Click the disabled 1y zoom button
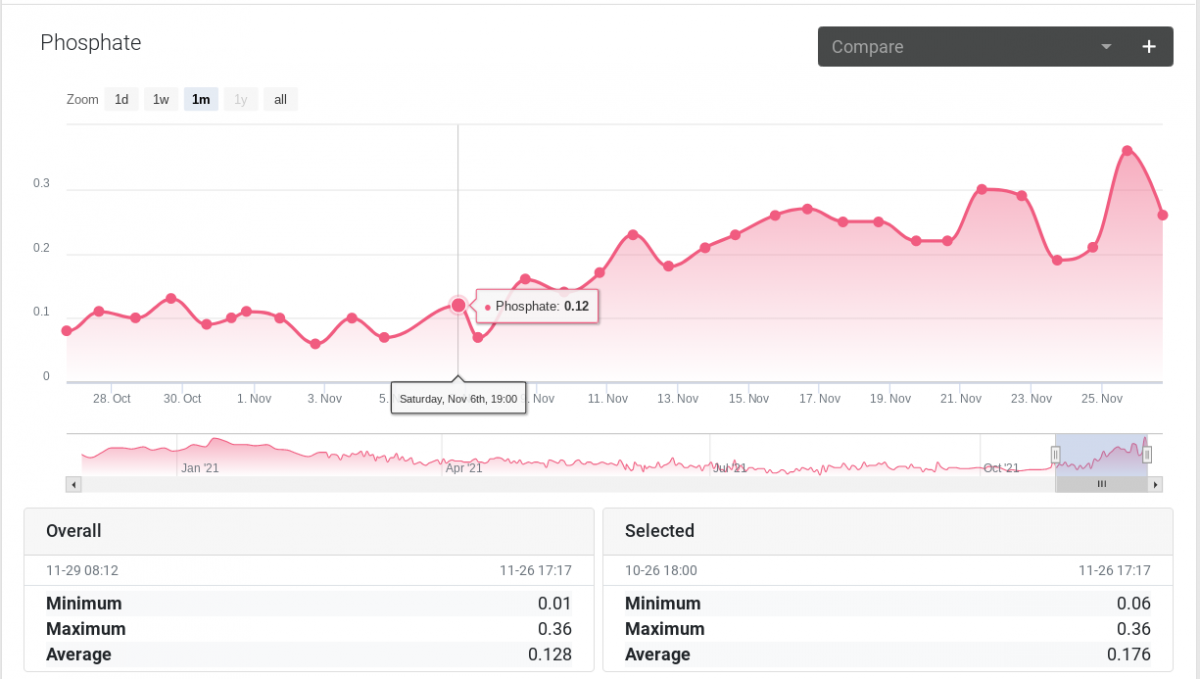Image resolution: width=1200 pixels, height=679 pixels. 241,99
